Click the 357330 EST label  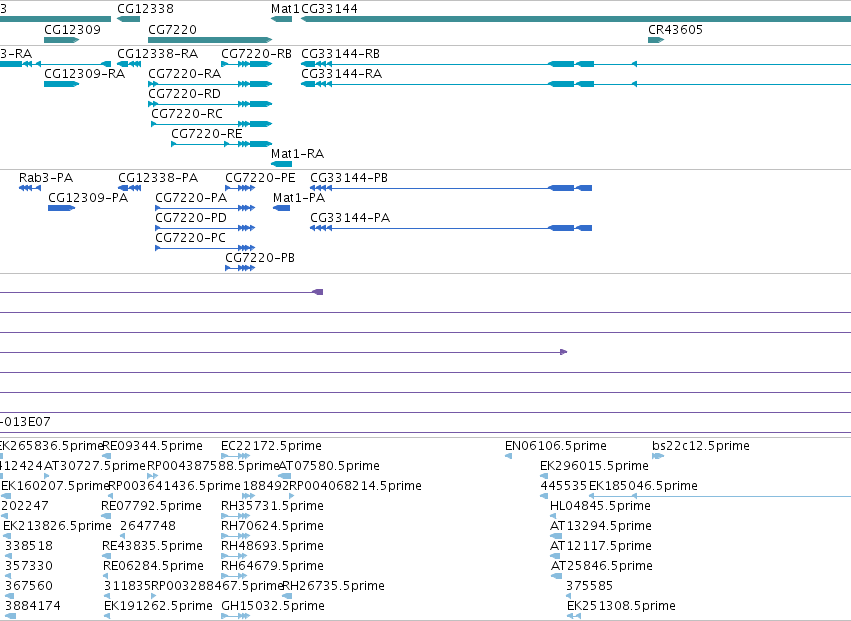click(29, 566)
